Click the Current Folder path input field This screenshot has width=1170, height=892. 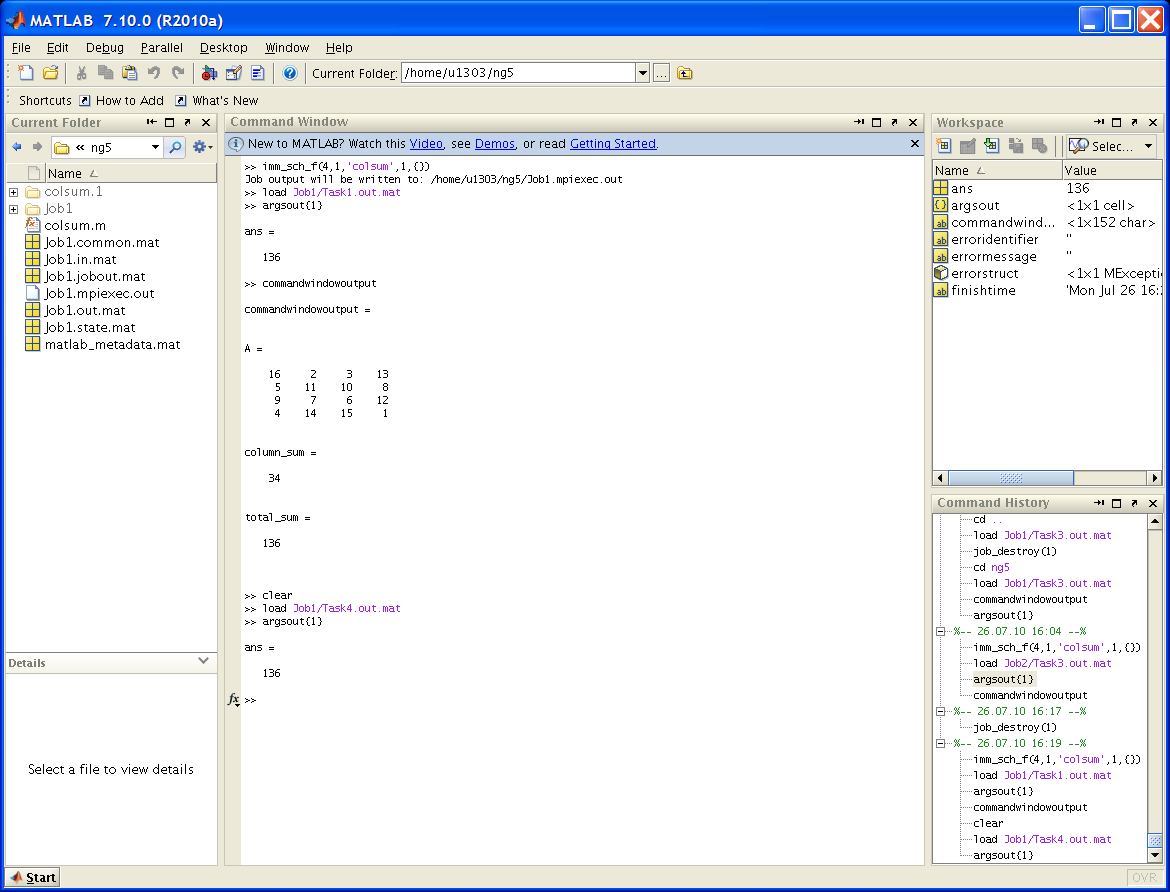[x=519, y=73]
